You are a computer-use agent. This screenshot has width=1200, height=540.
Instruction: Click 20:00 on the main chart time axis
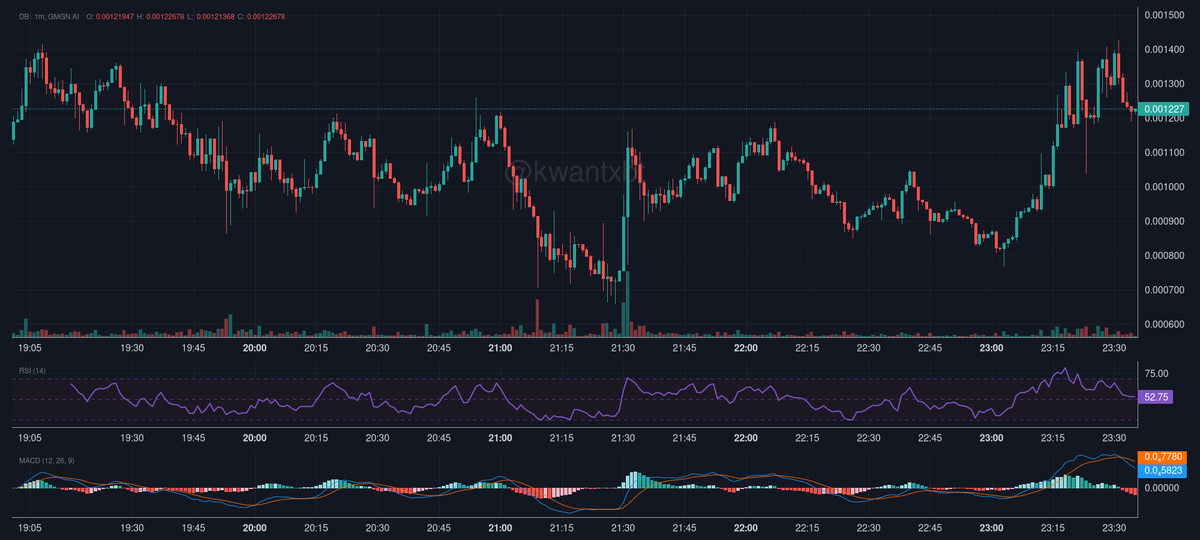pos(255,348)
